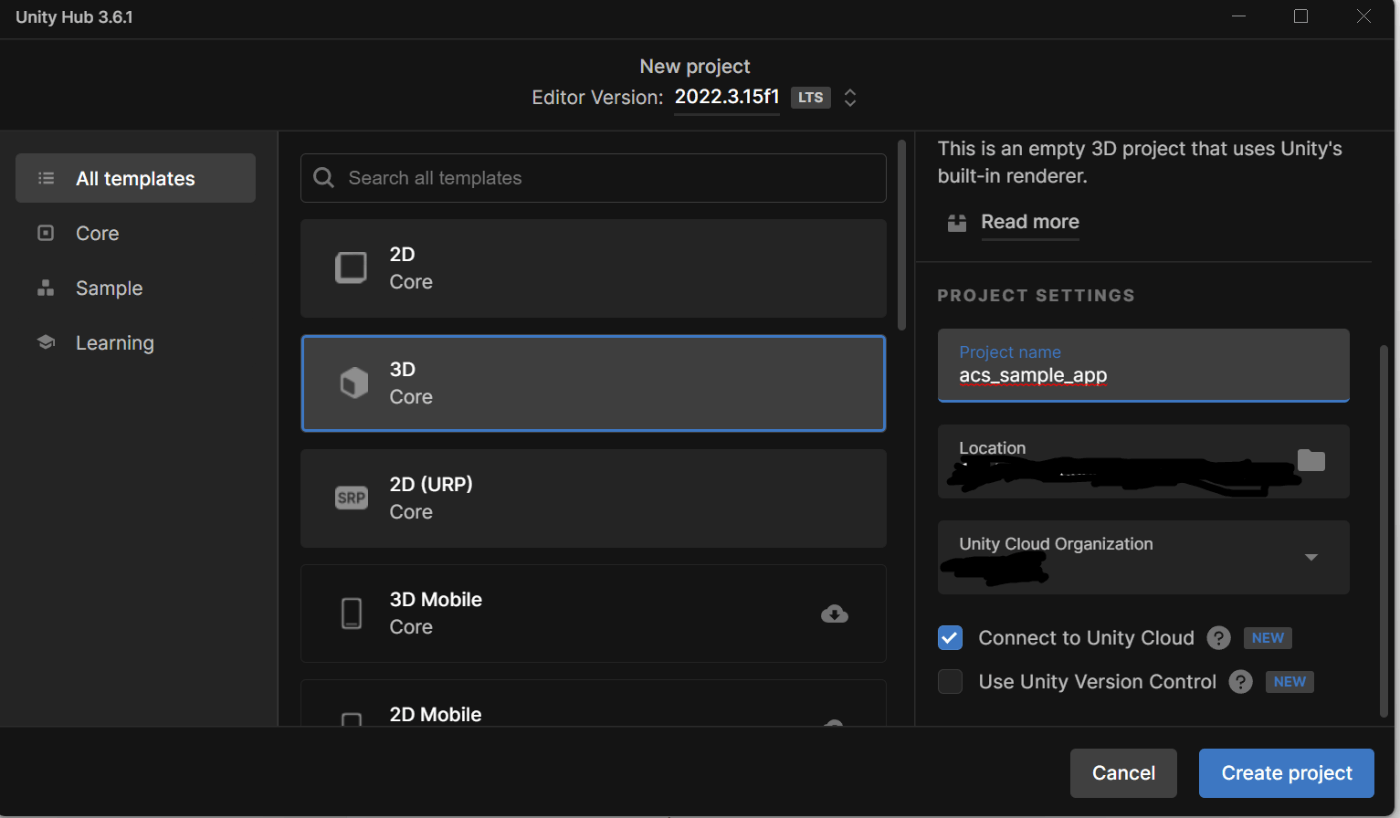
Task: Click the Learning graduation cap icon
Action: click(x=45, y=343)
